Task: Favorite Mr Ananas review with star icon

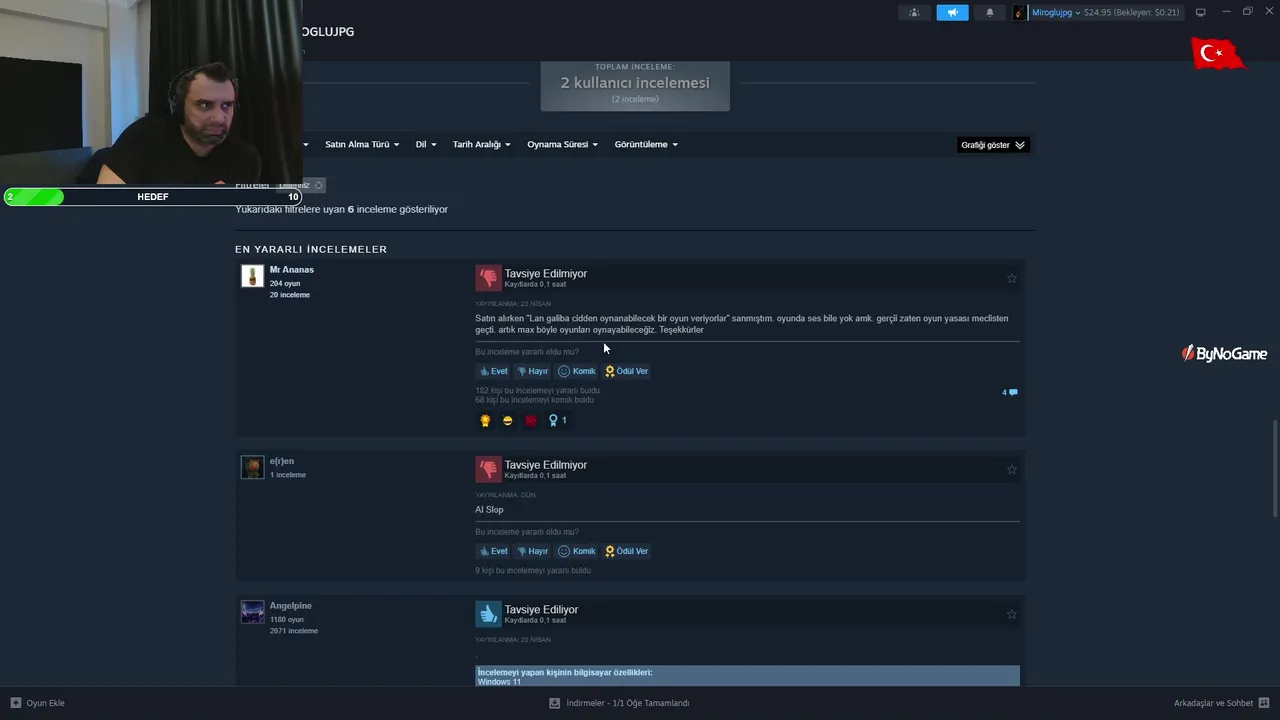Action: pyautogui.click(x=1011, y=278)
